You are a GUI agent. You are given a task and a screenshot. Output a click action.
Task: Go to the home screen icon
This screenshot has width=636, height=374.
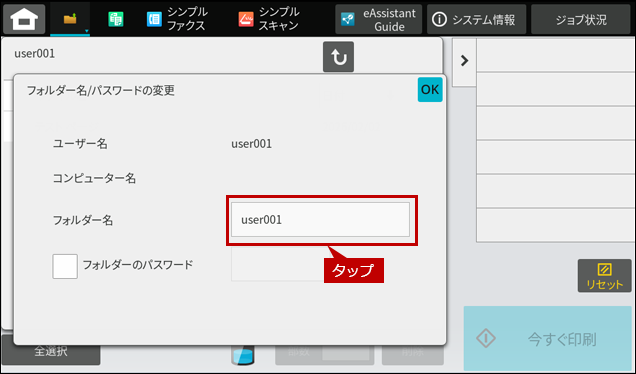[x=24, y=19]
